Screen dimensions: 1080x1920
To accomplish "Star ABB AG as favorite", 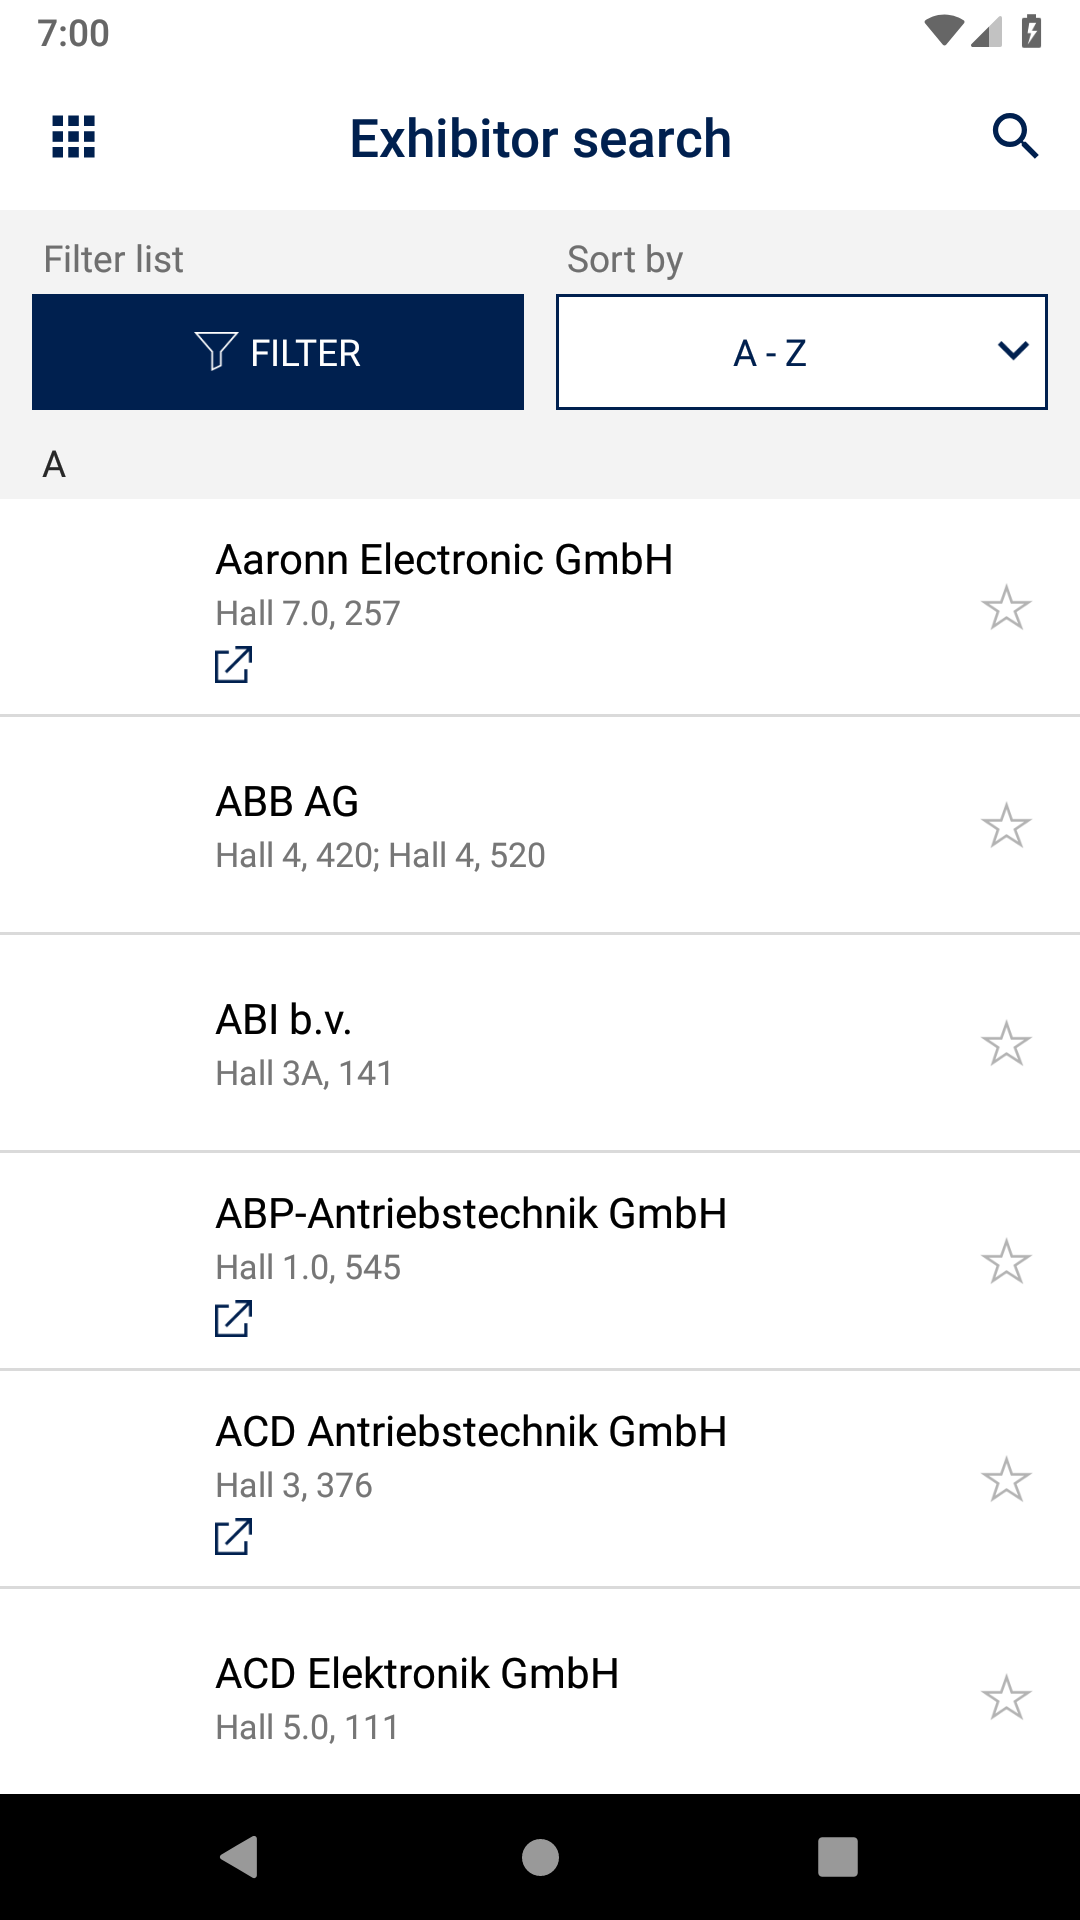I will [x=1006, y=826].
